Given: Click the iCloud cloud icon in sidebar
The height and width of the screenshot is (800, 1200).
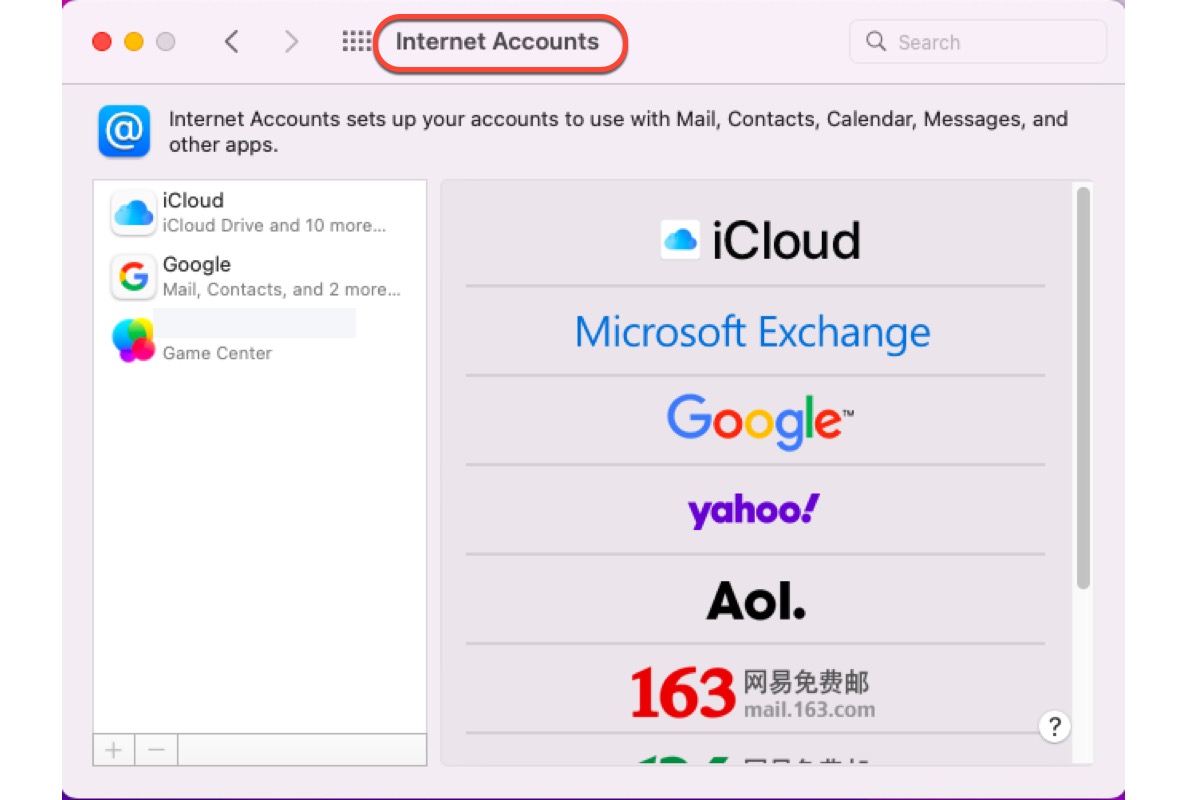Looking at the screenshot, I should [x=133, y=212].
